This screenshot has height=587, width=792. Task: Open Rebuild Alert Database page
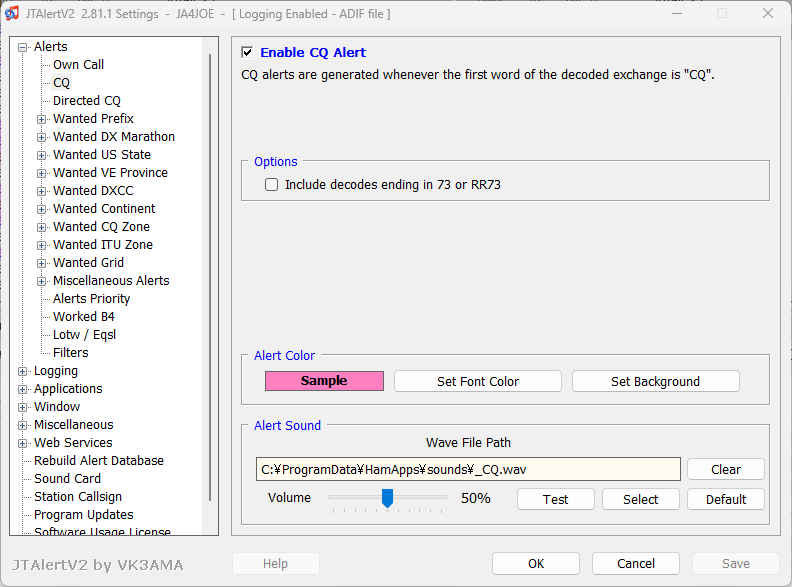click(x=99, y=461)
